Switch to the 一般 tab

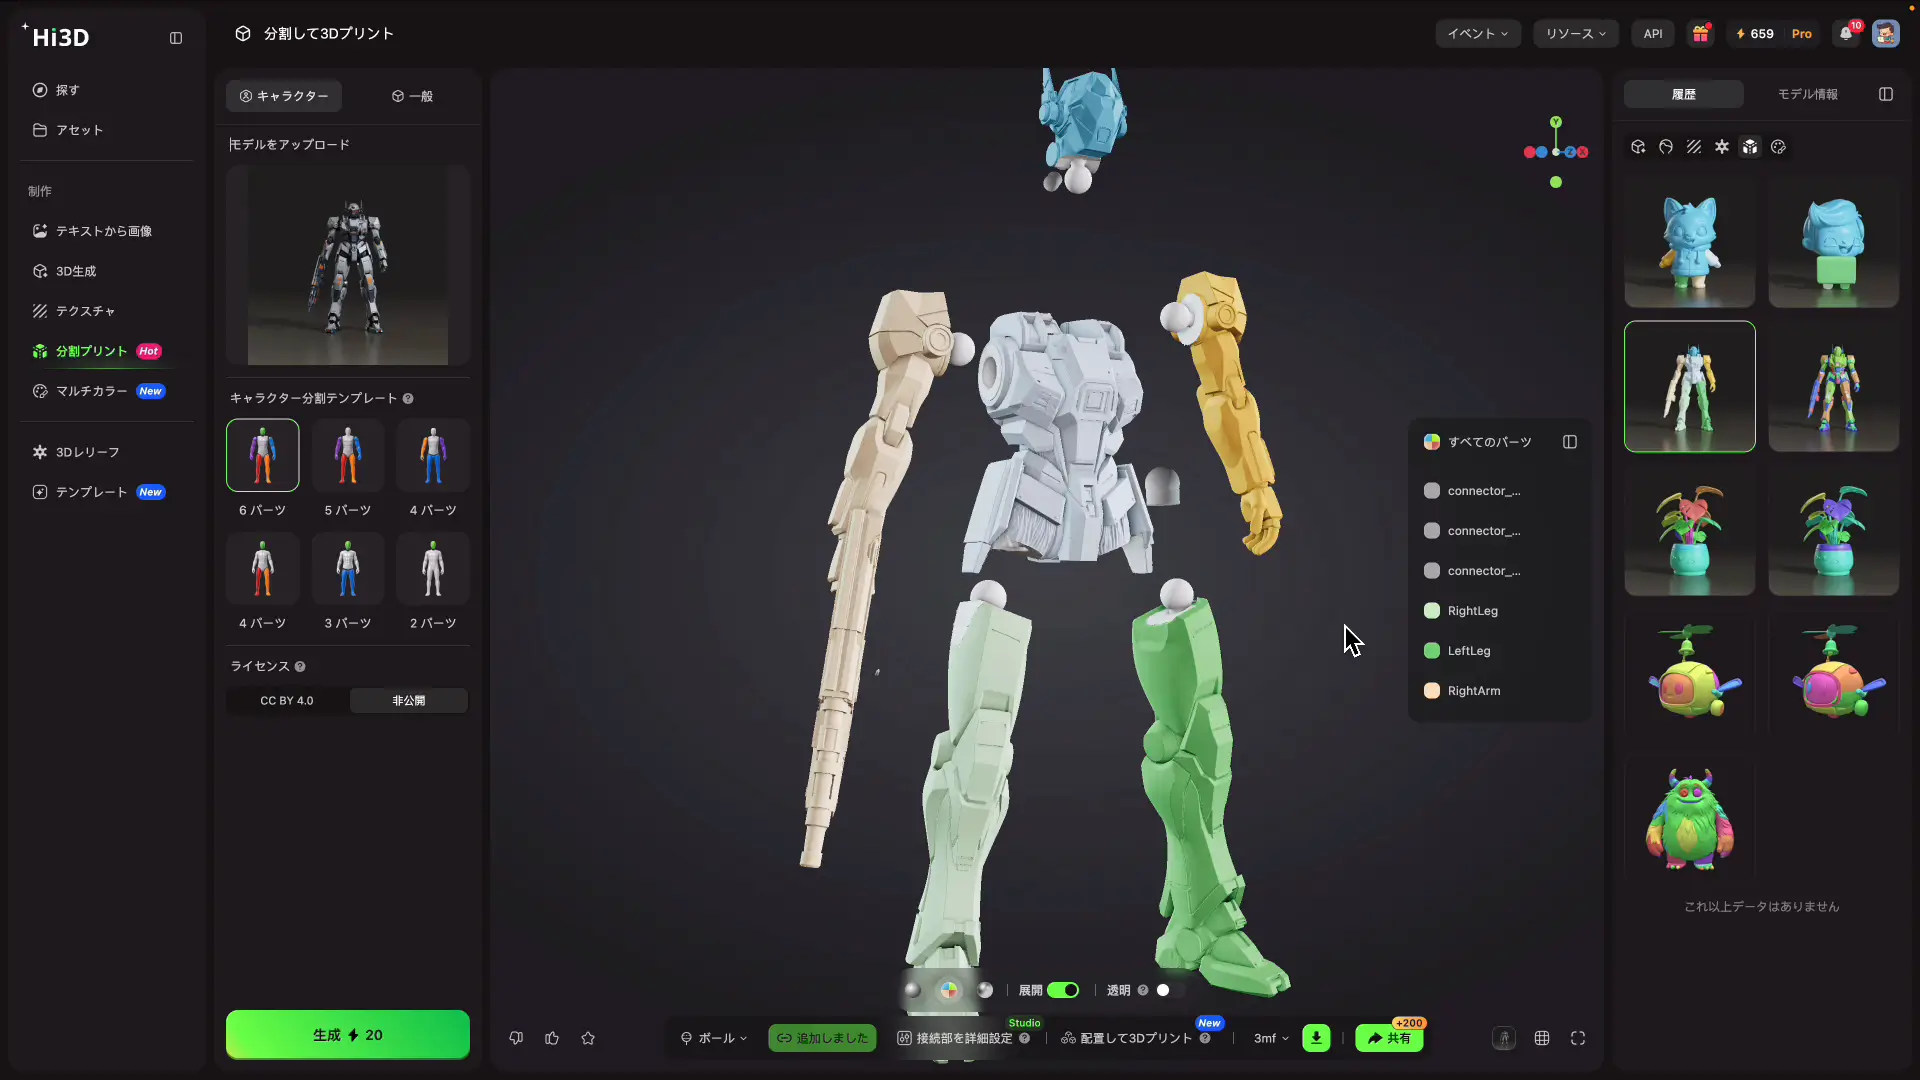coord(412,96)
